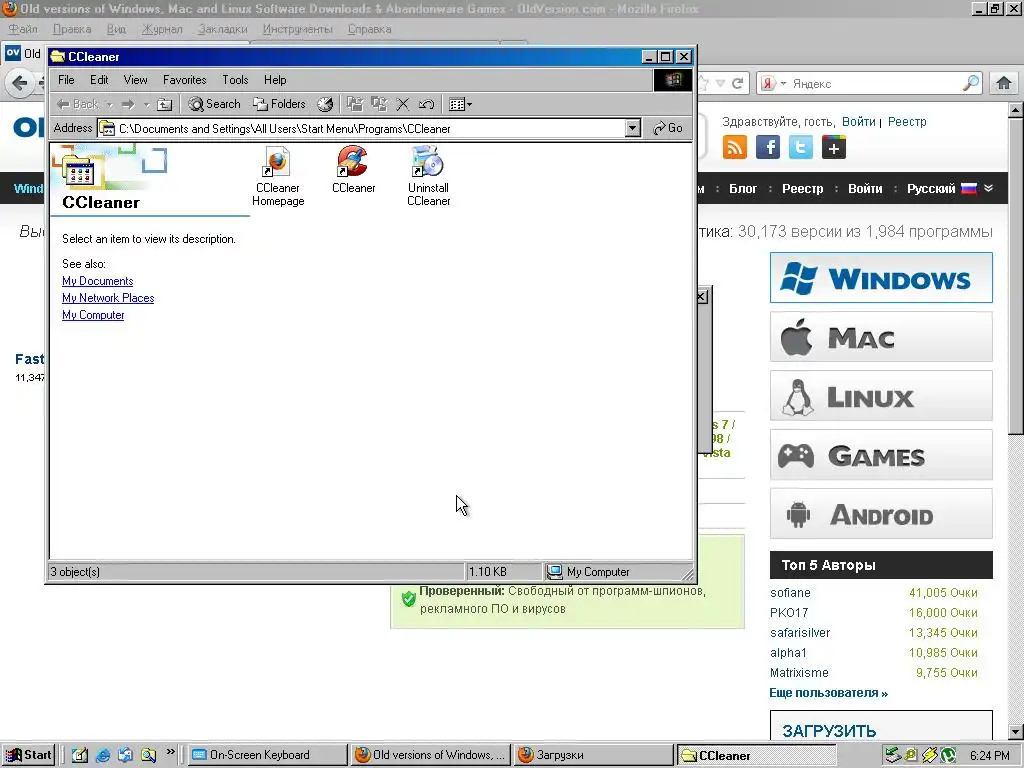Click the Windows category banner
The height and width of the screenshot is (768, 1024).
tap(881, 278)
